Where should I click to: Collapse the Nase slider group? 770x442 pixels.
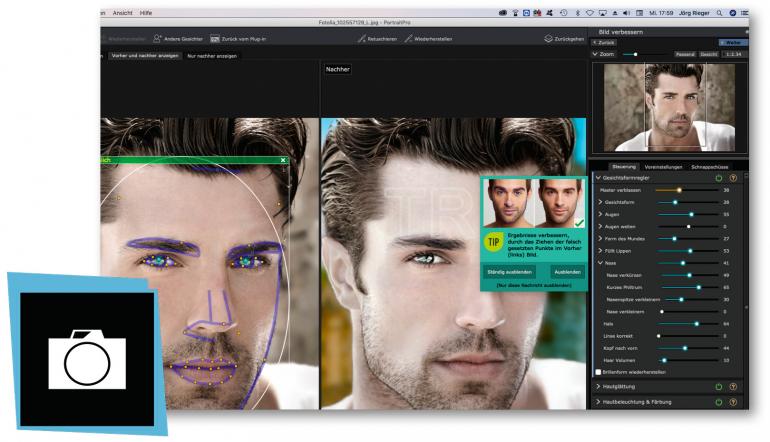pos(600,263)
